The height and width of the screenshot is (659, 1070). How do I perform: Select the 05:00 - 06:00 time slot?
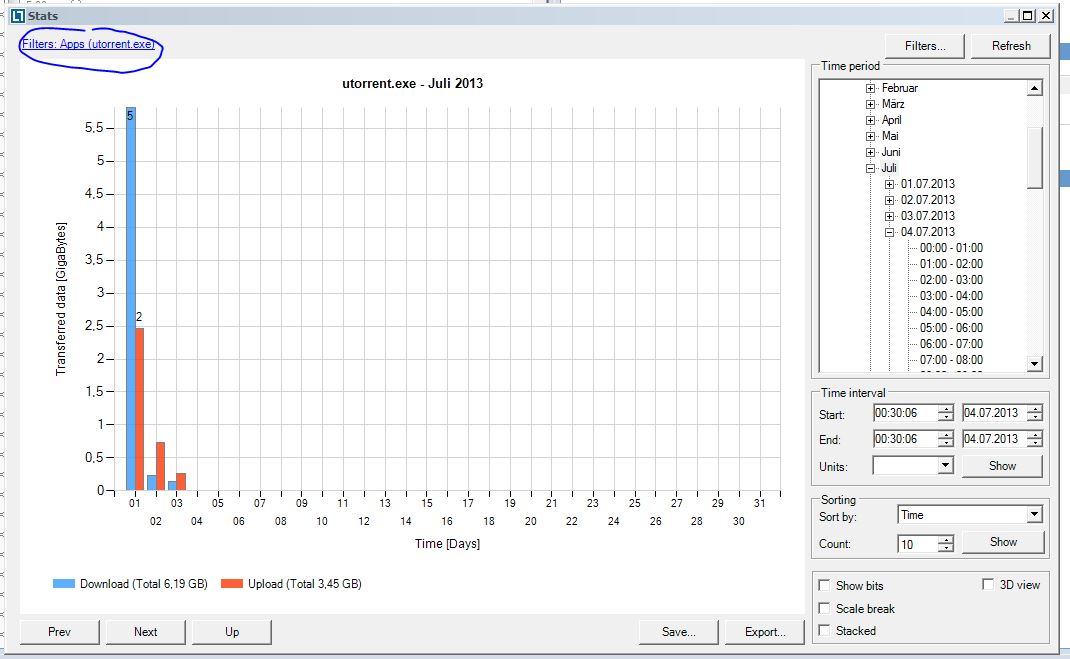tap(951, 328)
